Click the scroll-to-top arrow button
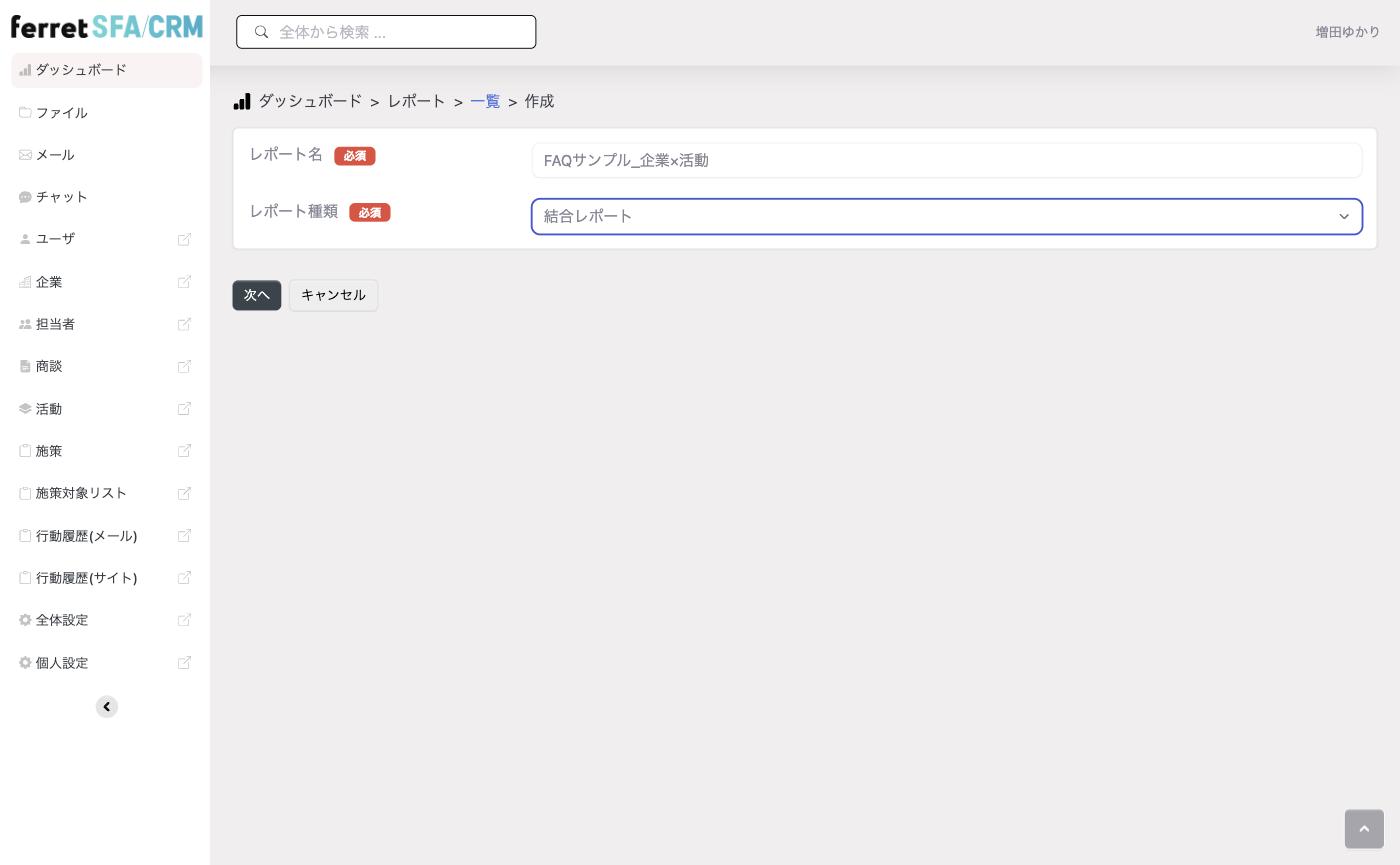The height and width of the screenshot is (865, 1400). pos(1364,829)
